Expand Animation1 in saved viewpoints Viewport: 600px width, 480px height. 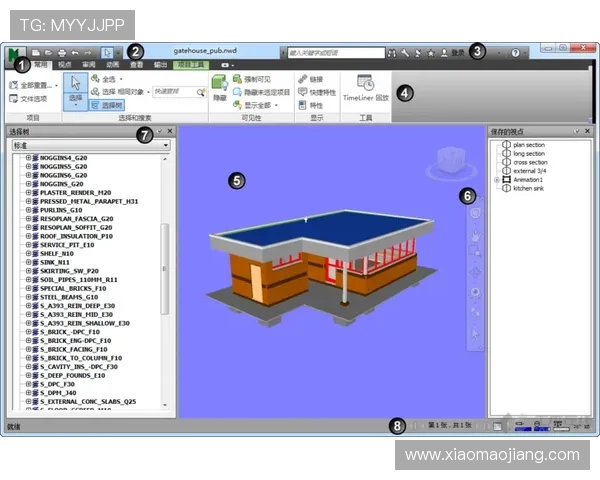497,180
